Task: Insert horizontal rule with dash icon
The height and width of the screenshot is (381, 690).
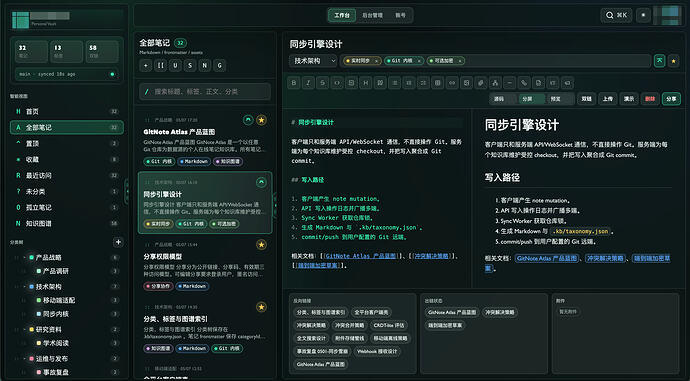Action: [510, 83]
